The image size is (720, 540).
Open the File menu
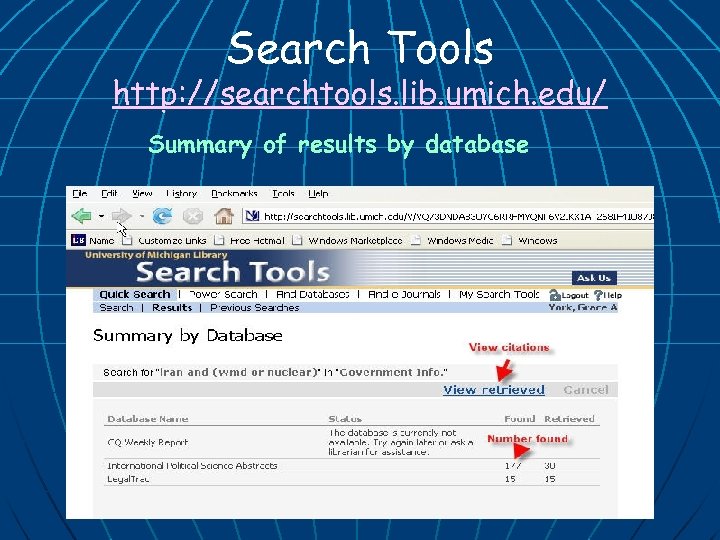click(80, 193)
